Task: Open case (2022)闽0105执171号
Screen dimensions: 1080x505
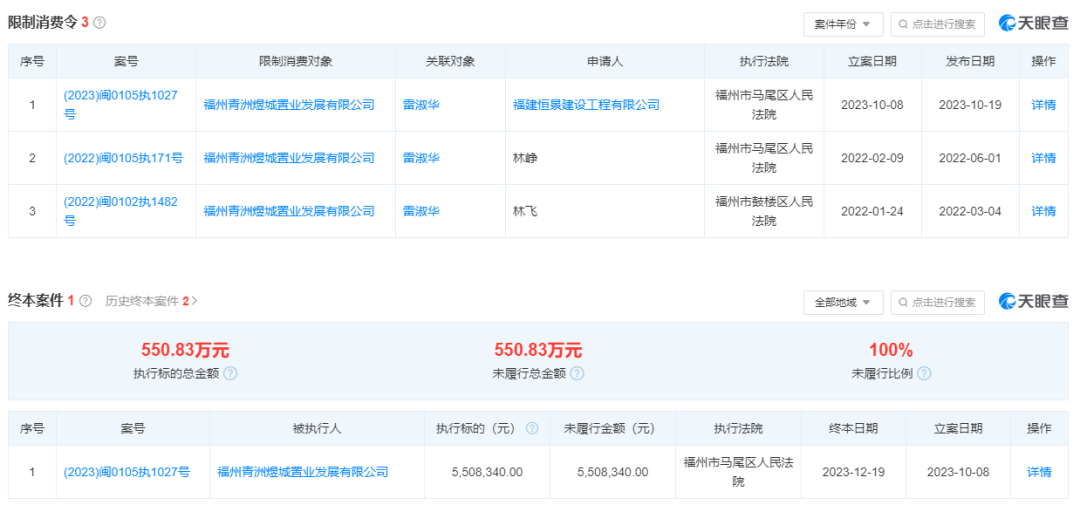Action: pyautogui.click(x=123, y=158)
